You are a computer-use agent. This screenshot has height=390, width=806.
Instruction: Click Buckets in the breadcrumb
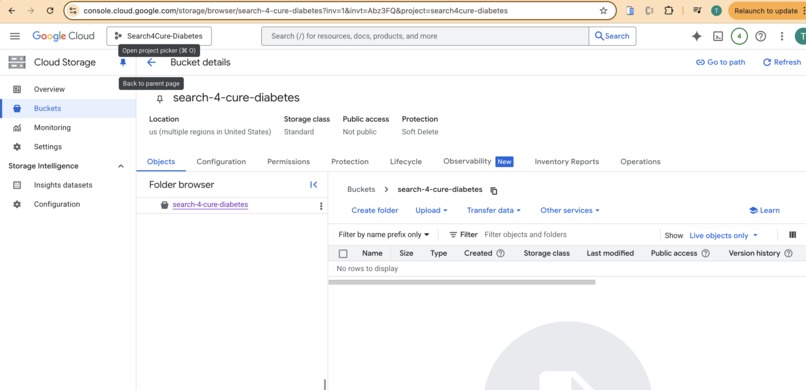pyautogui.click(x=361, y=189)
